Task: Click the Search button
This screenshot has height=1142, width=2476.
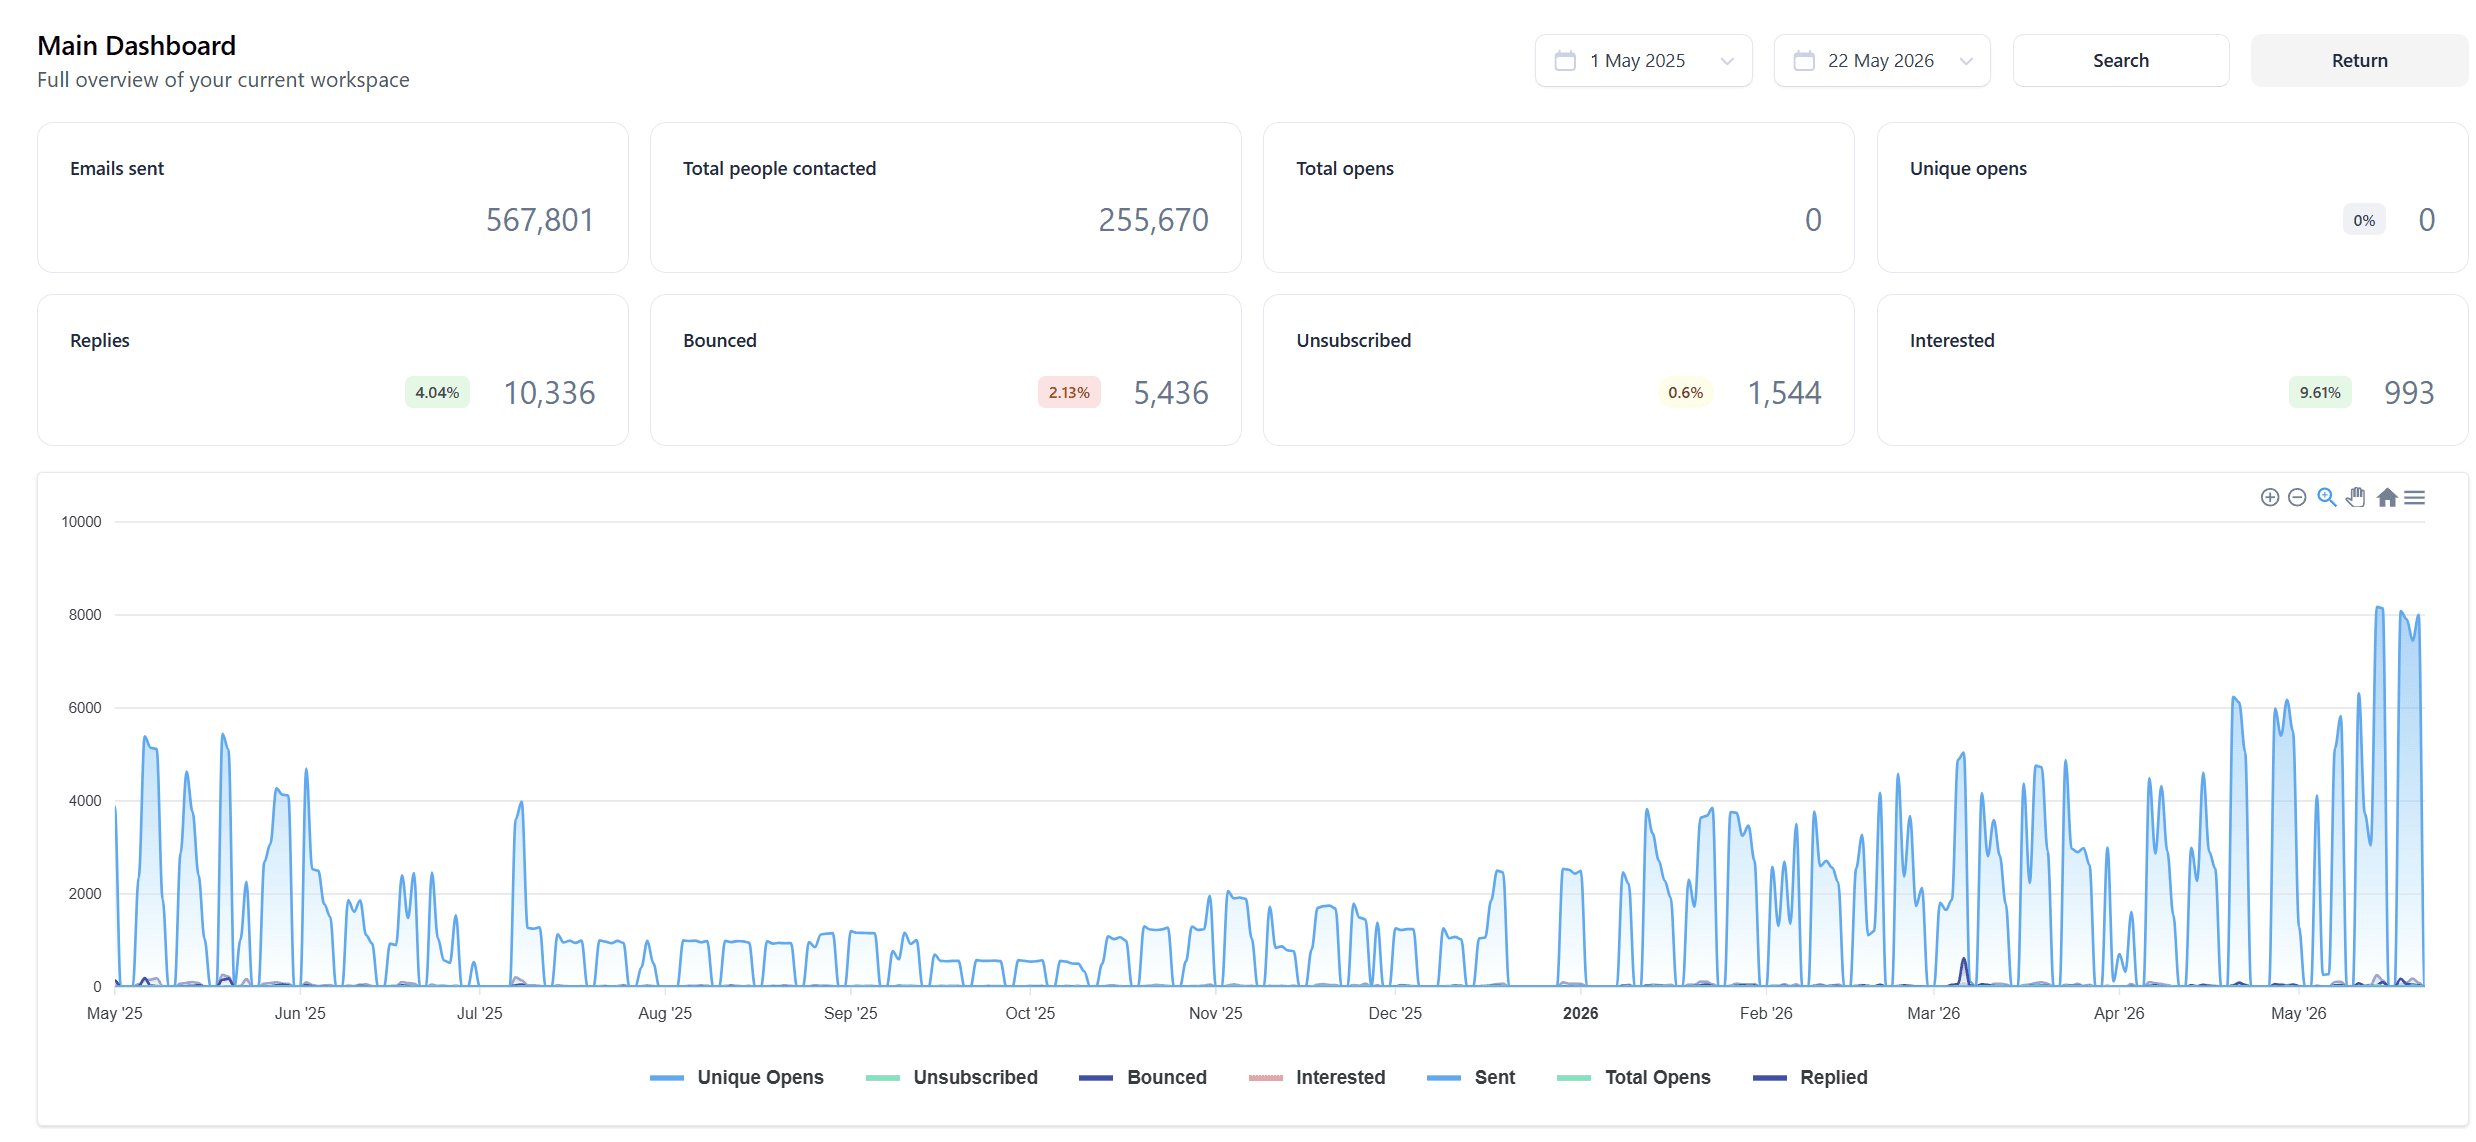Action: click(x=2121, y=61)
